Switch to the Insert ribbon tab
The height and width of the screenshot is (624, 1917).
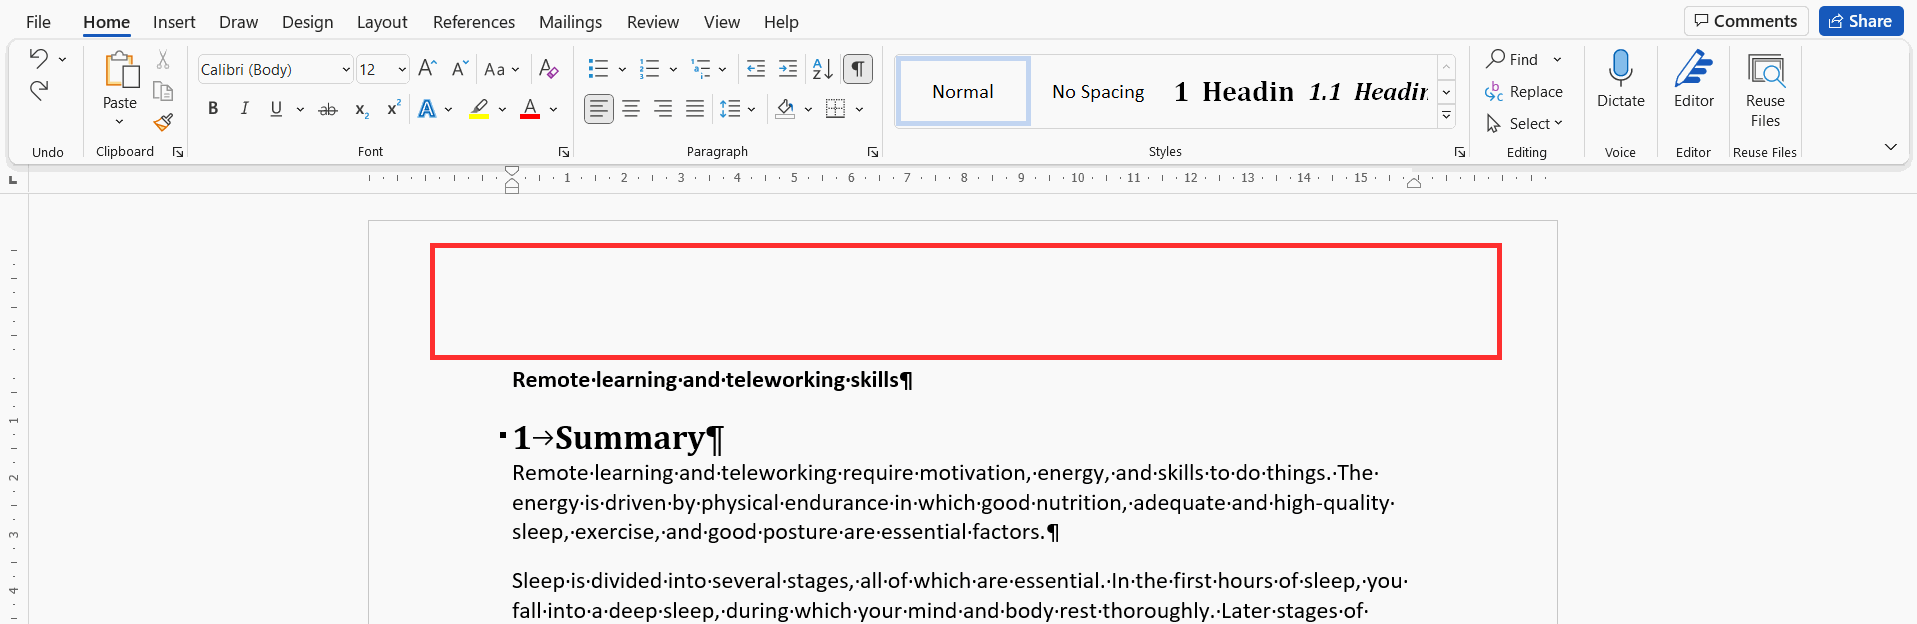click(x=174, y=22)
